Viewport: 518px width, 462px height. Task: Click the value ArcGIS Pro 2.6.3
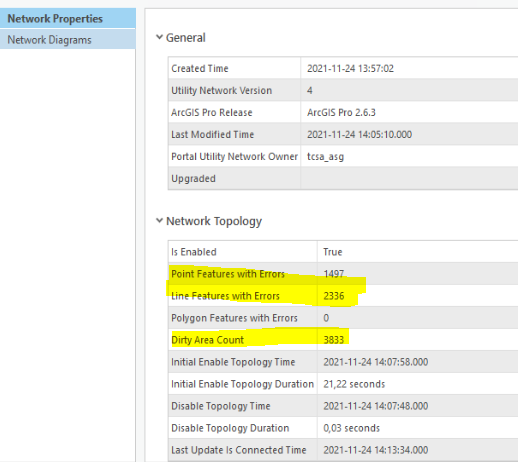(341, 112)
